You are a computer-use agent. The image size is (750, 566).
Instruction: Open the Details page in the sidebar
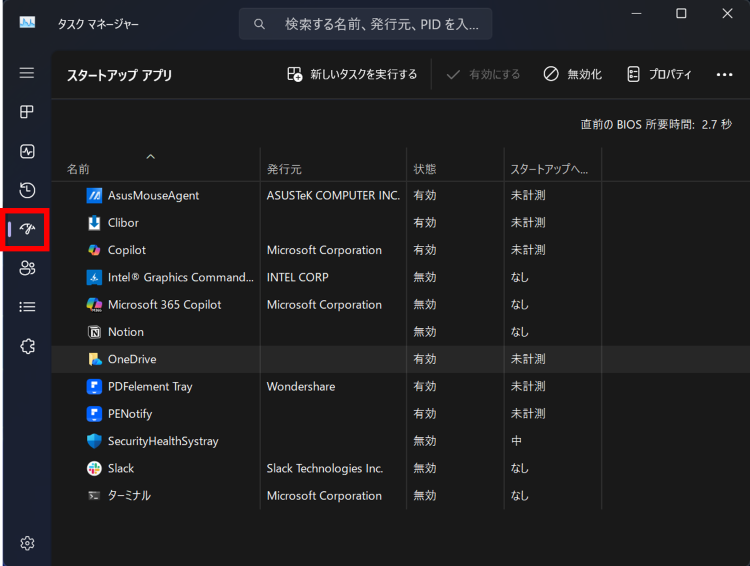[x=27, y=307]
